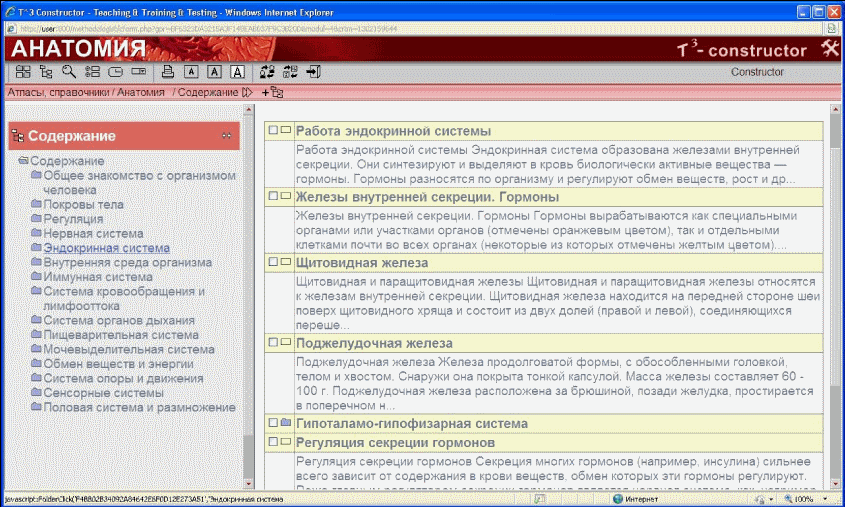Click the printer icon in toolbar
Screen dimensions: 845x507
168,72
